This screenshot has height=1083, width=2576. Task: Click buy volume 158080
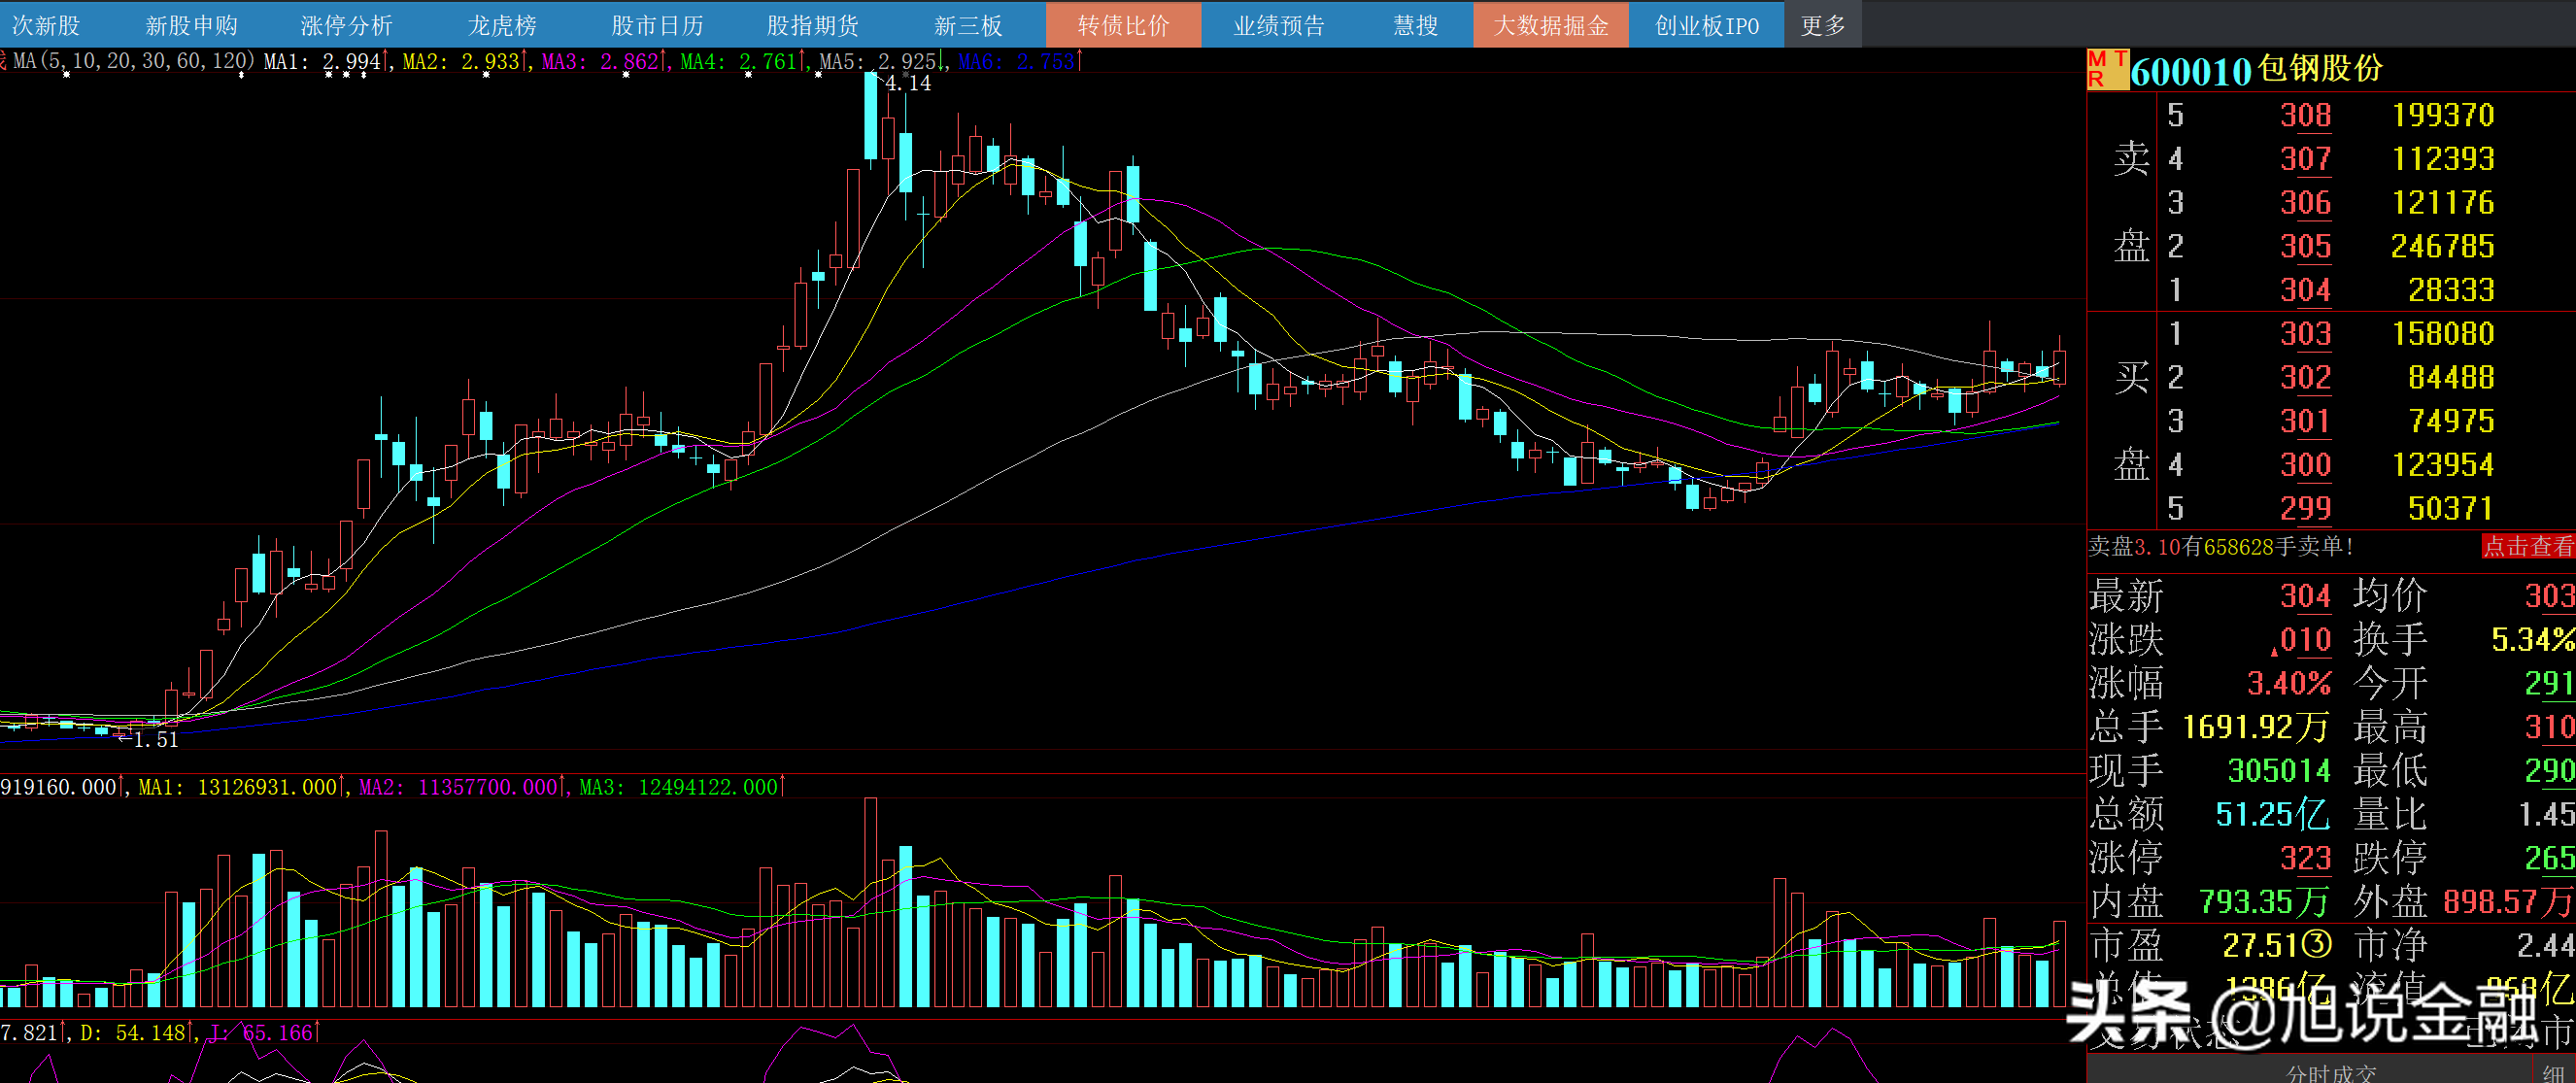(2442, 334)
